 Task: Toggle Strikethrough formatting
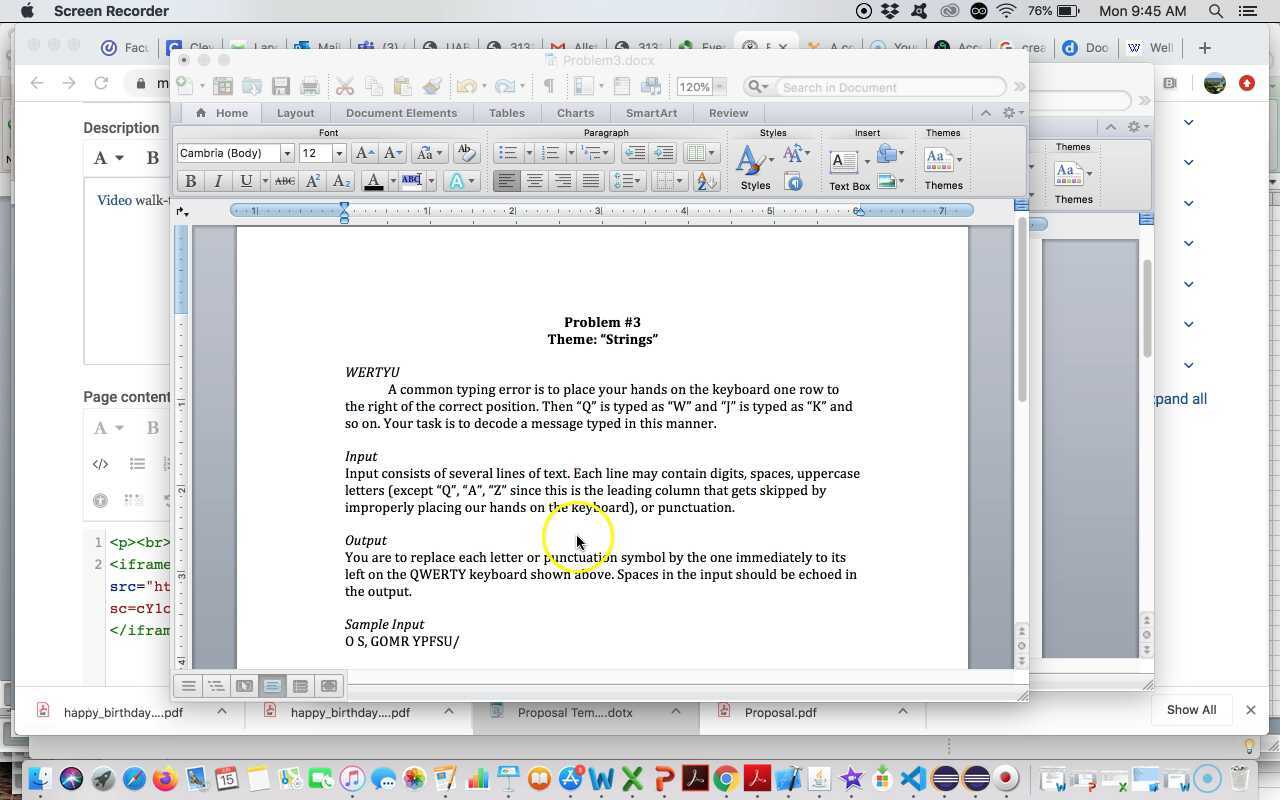click(285, 181)
